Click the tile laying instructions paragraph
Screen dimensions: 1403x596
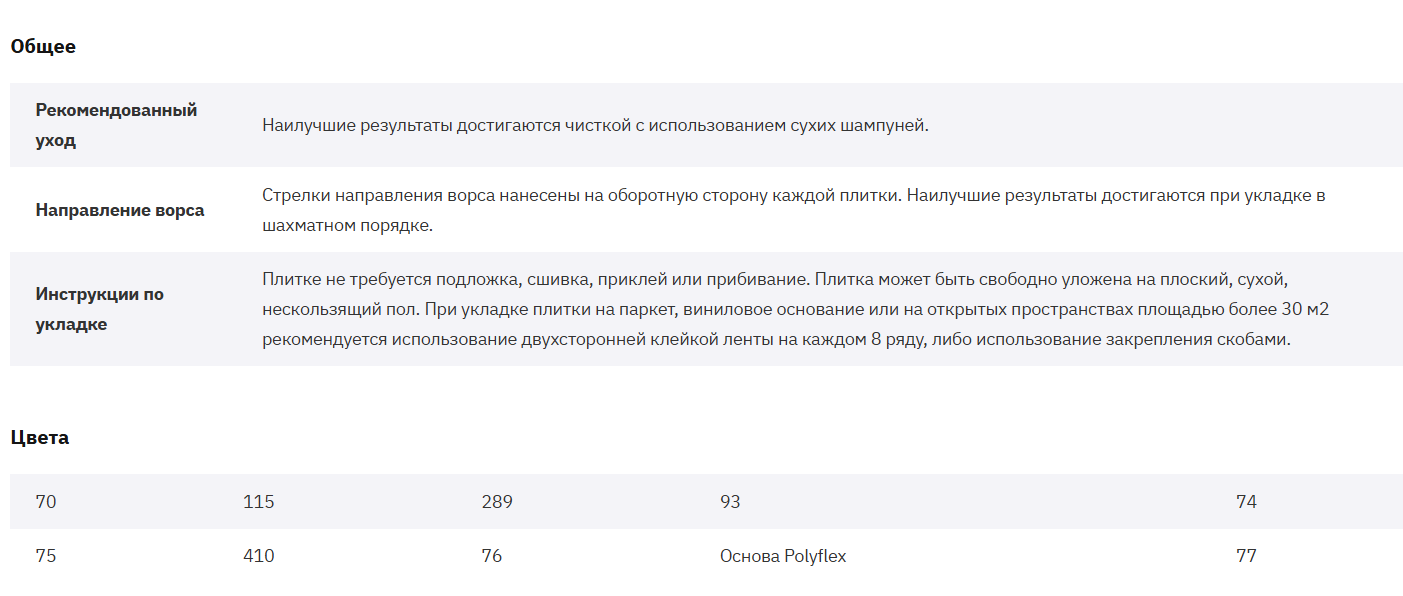796,309
